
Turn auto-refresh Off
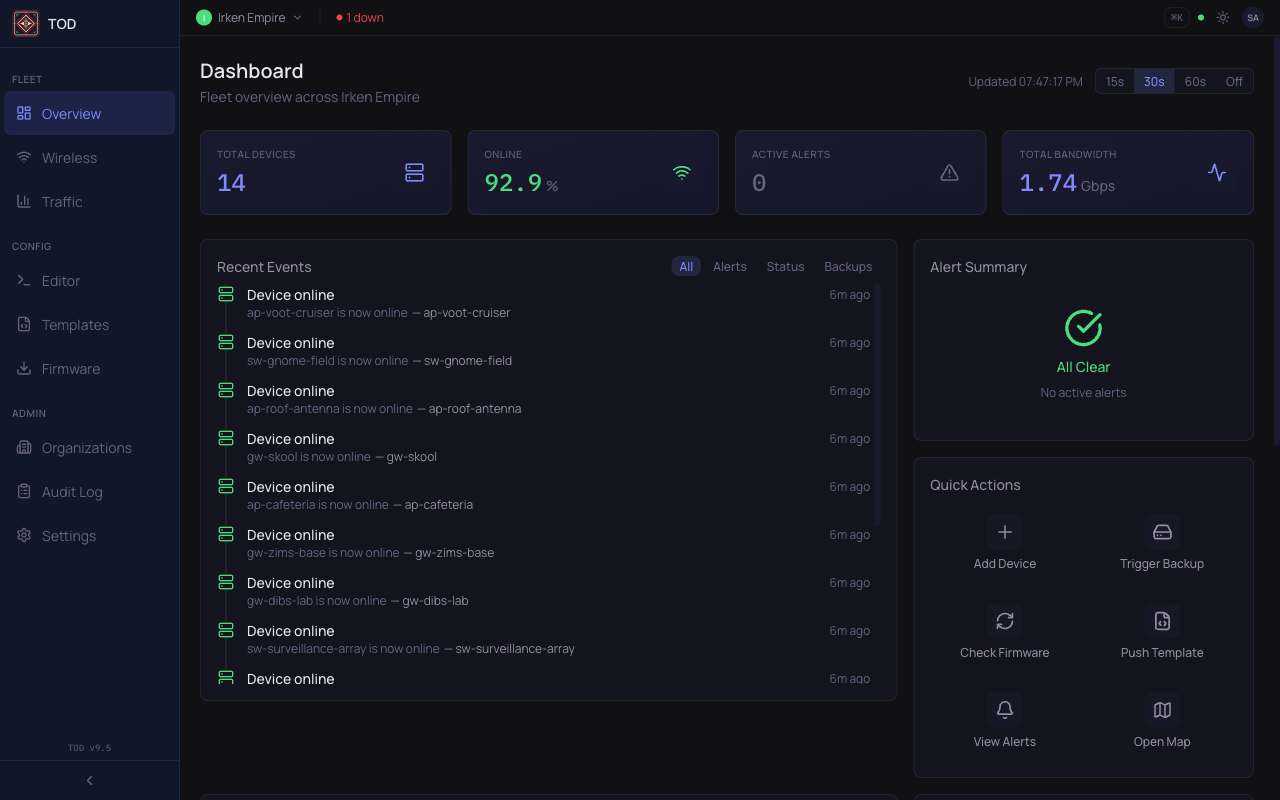[1233, 81]
